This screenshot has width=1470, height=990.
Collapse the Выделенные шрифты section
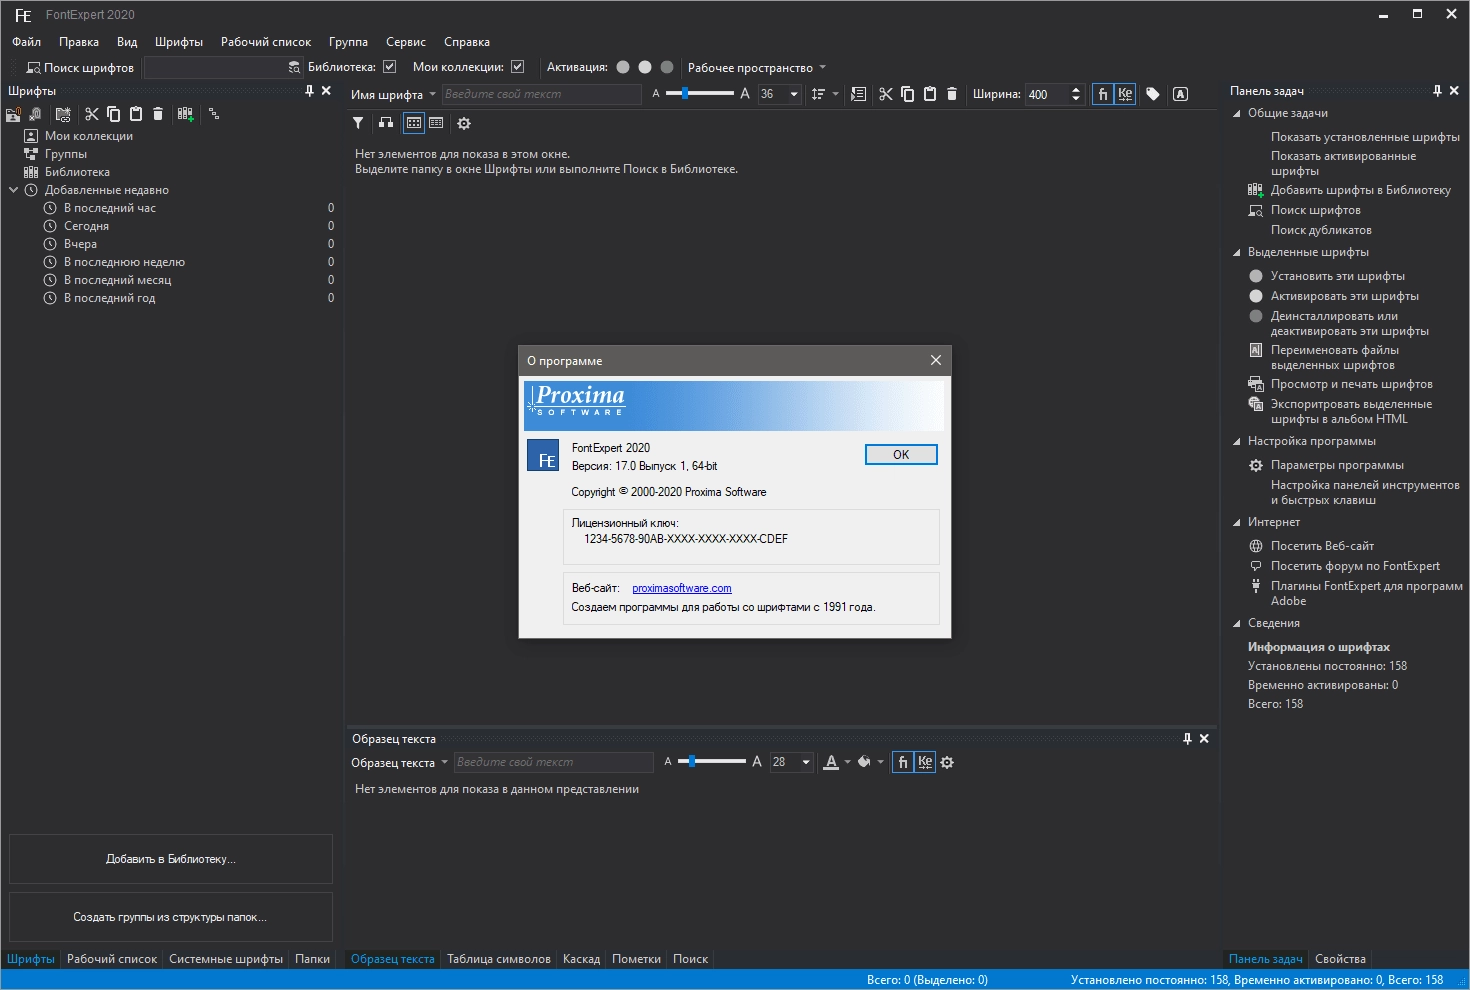click(x=1237, y=252)
